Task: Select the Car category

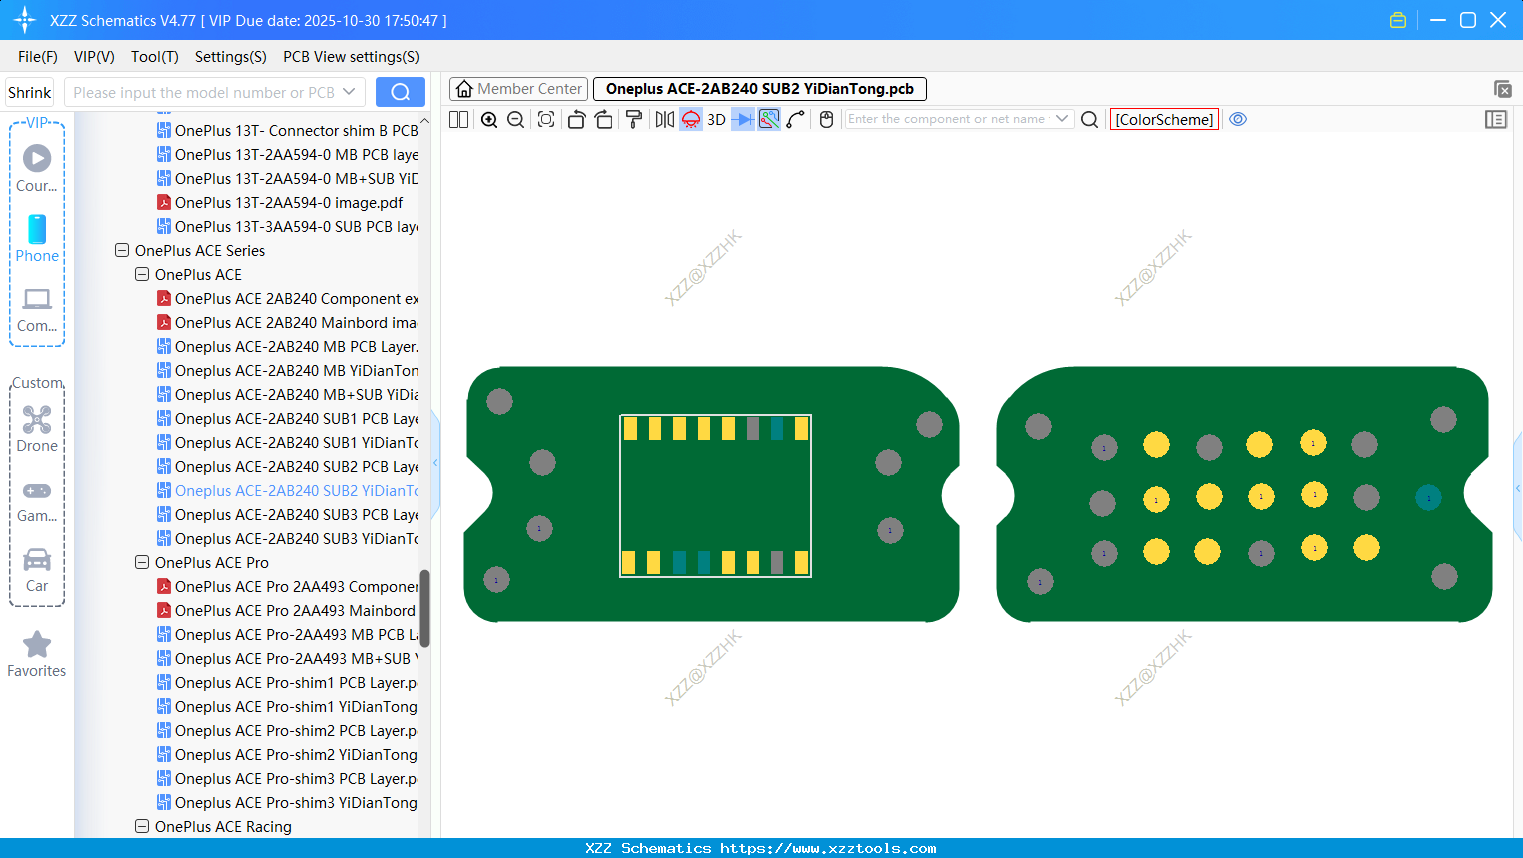Action: [37, 570]
